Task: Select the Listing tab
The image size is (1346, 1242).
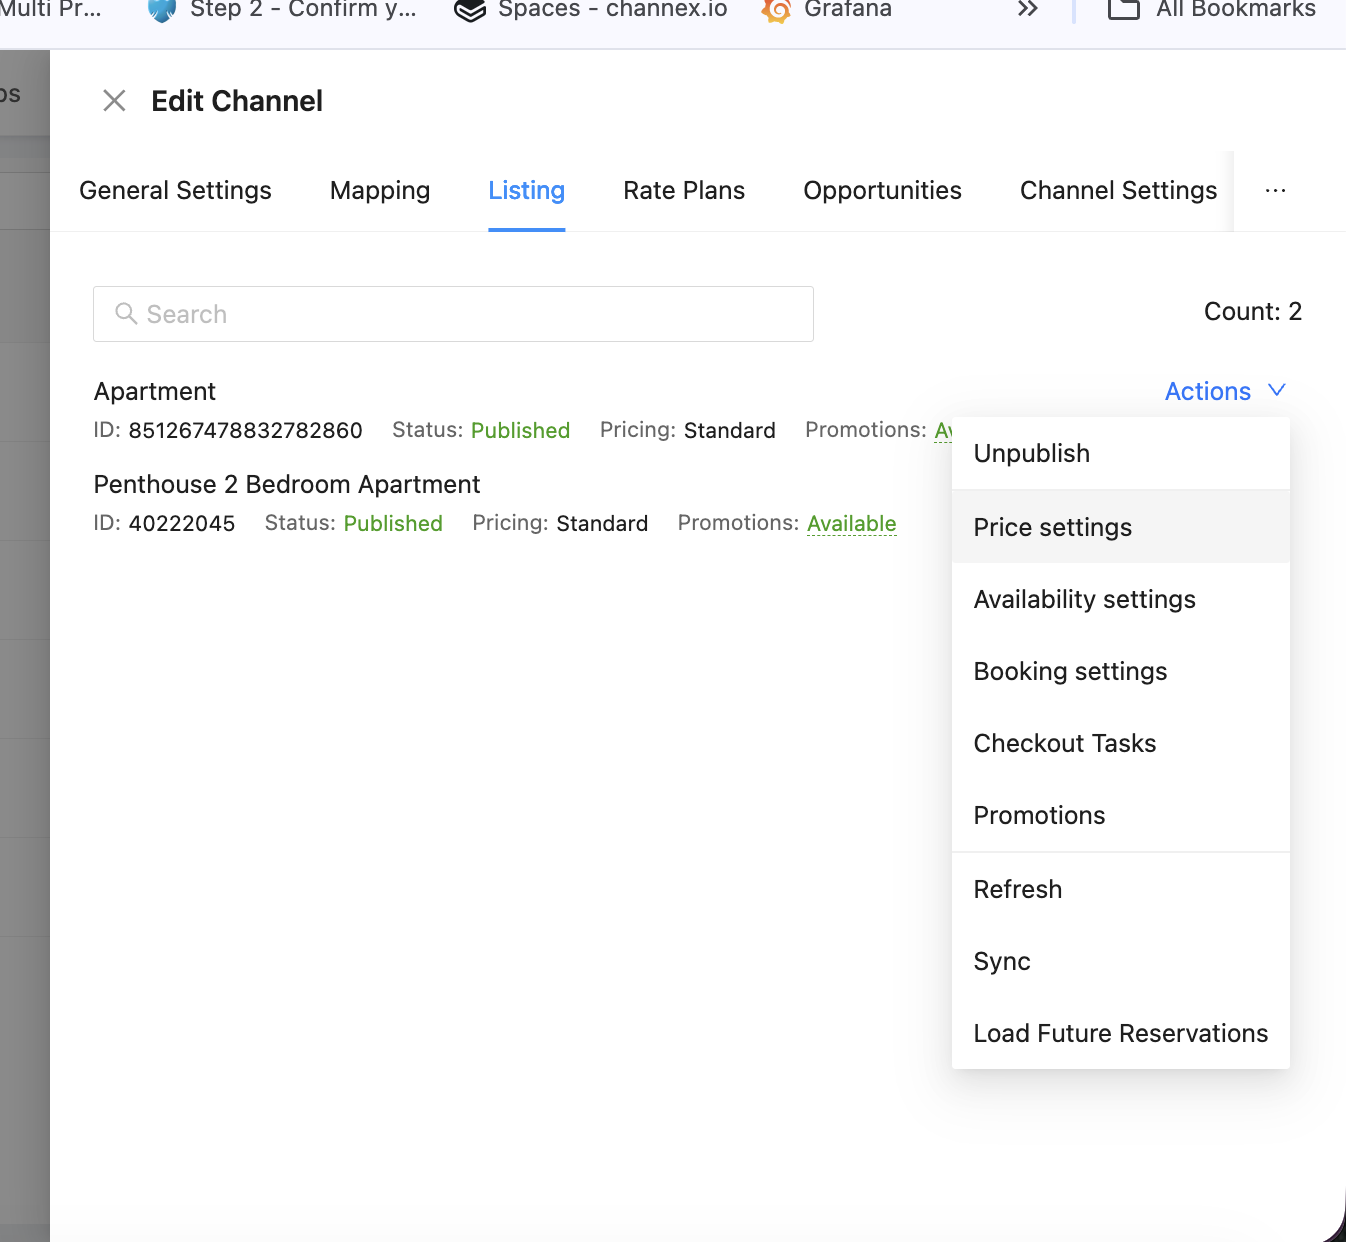Action: pyautogui.click(x=527, y=190)
